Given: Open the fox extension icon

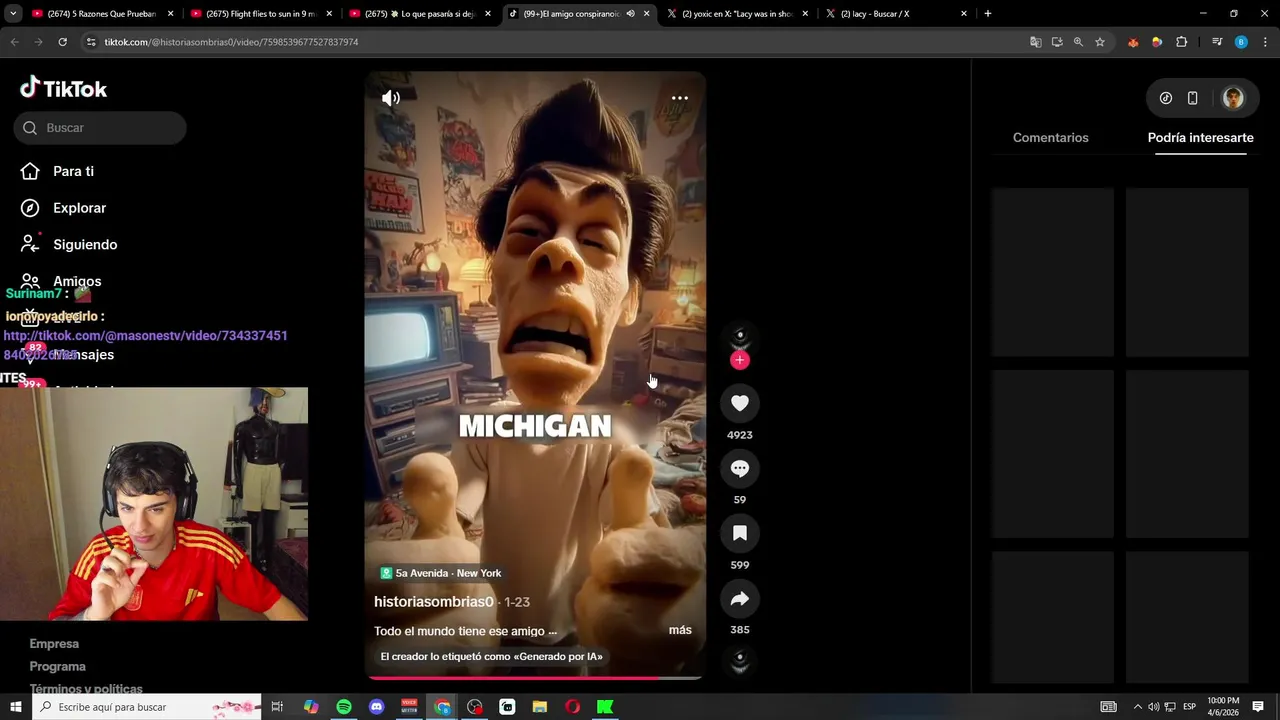Looking at the screenshot, I should (1133, 42).
